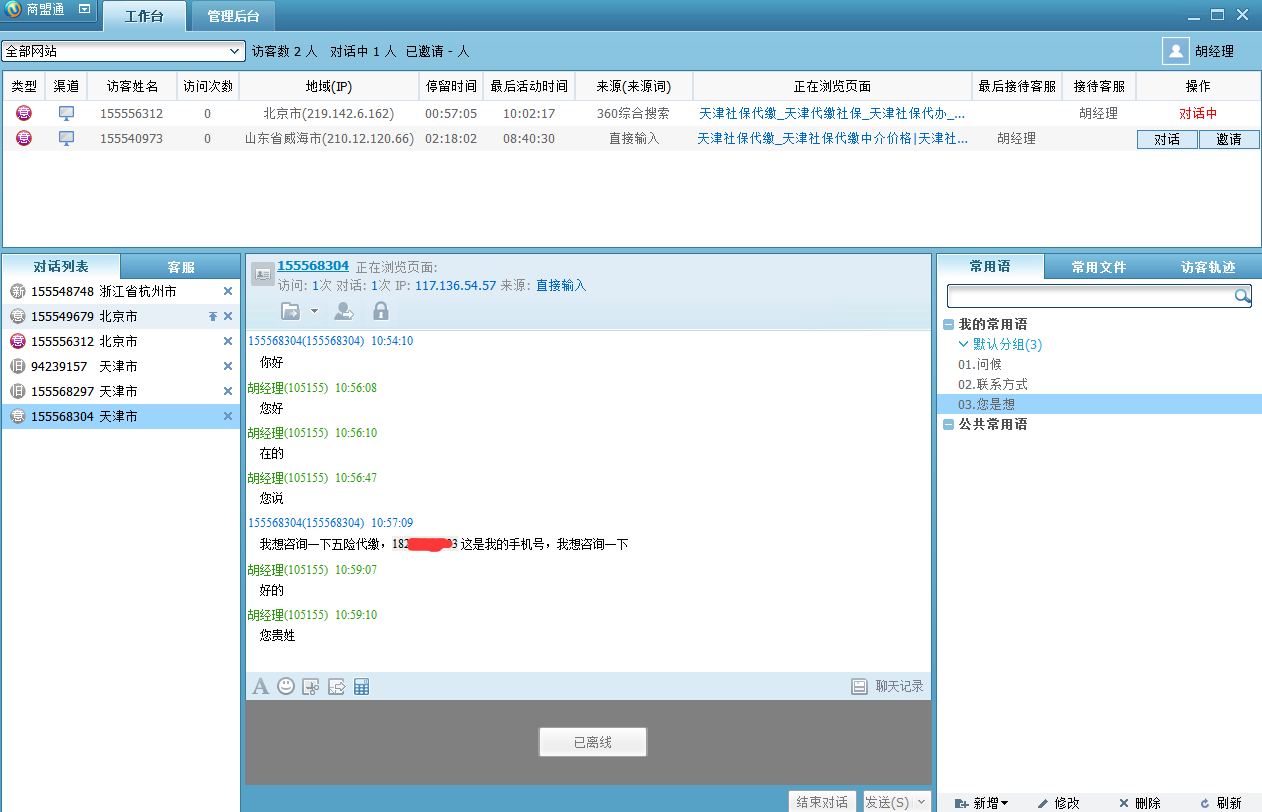Click the type icon in row 155556312 of visitor table
Screen dimensions: 1262x812
pos(23,113)
